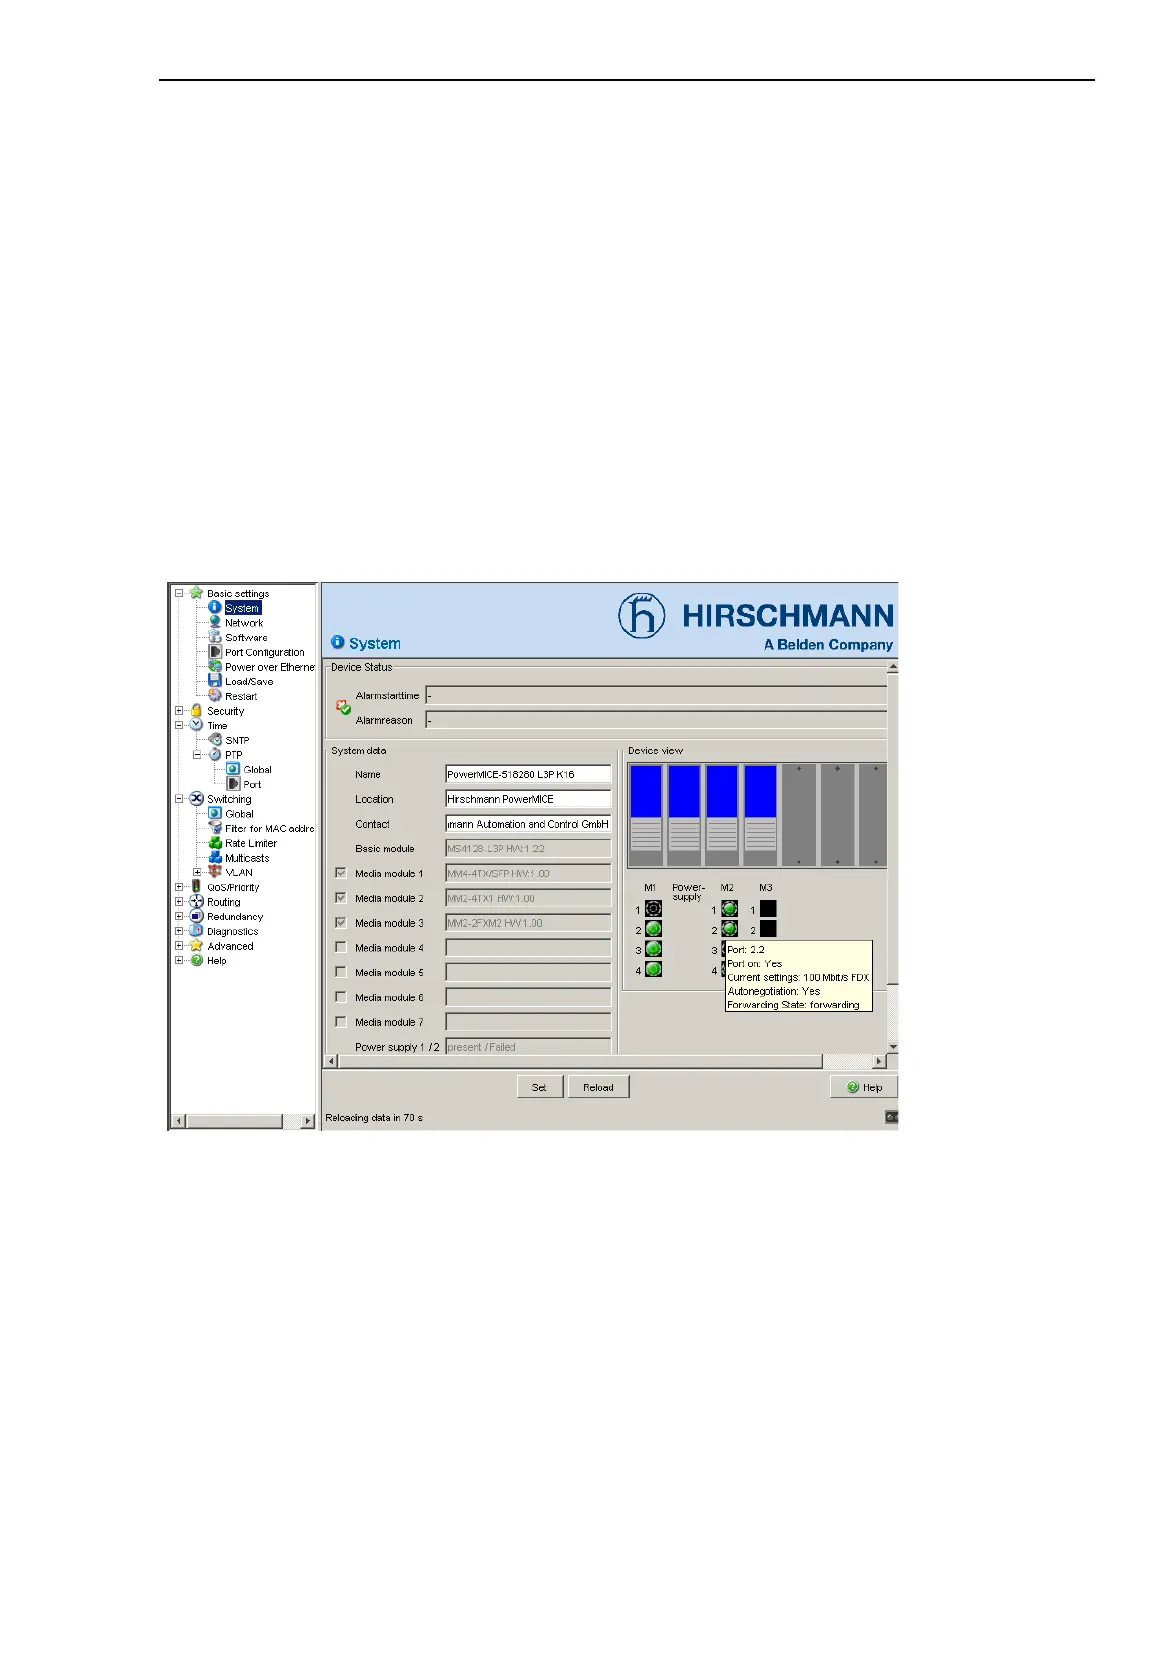Viewport: 1174px width, 1668px height.
Task: Collapse the Time tree node
Action: [x=179, y=725]
